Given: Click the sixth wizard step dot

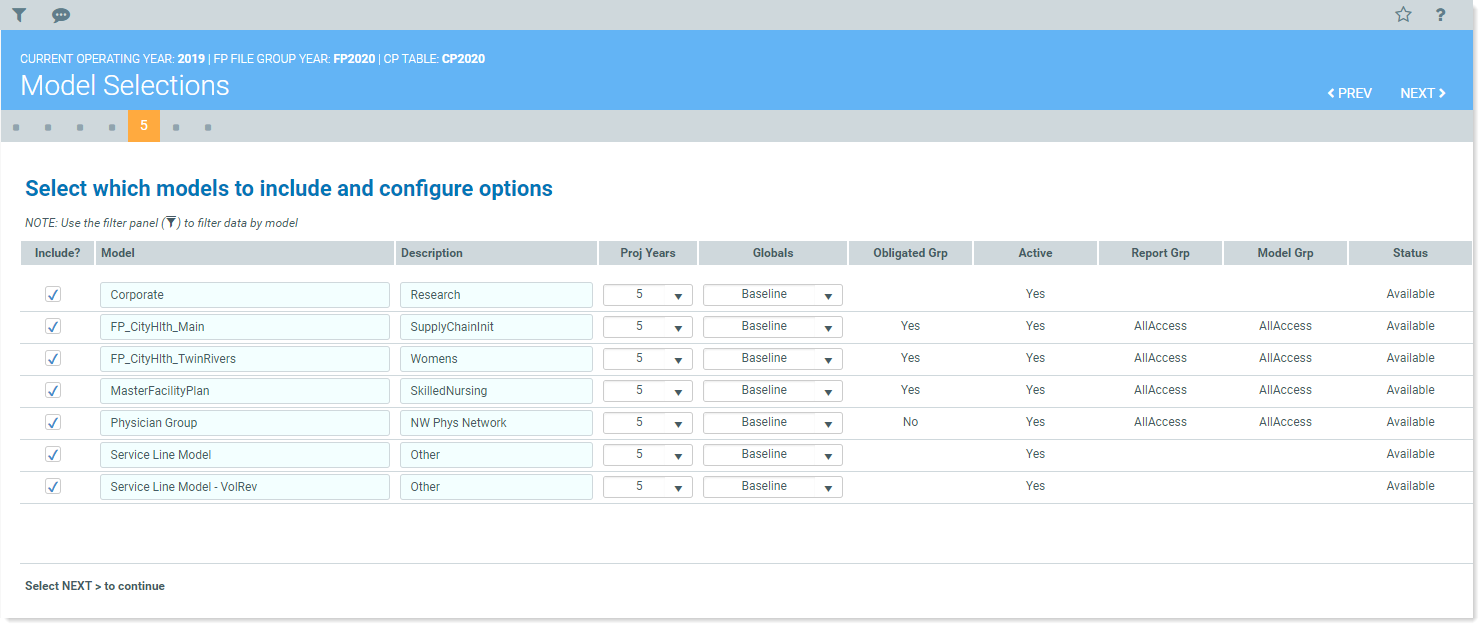Looking at the screenshot, I should pos(176,127).
